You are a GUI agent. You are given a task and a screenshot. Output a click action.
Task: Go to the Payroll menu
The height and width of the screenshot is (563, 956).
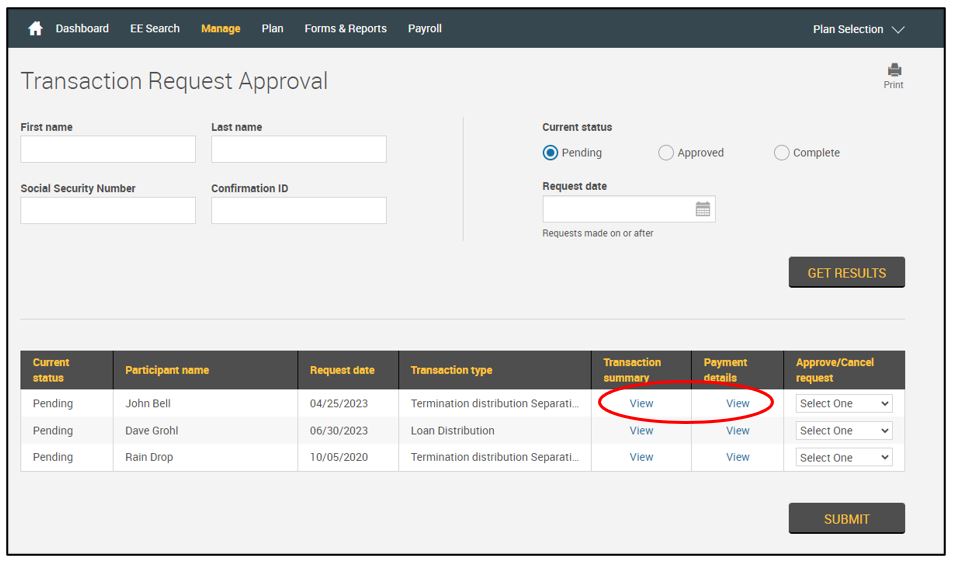[425, 29]
